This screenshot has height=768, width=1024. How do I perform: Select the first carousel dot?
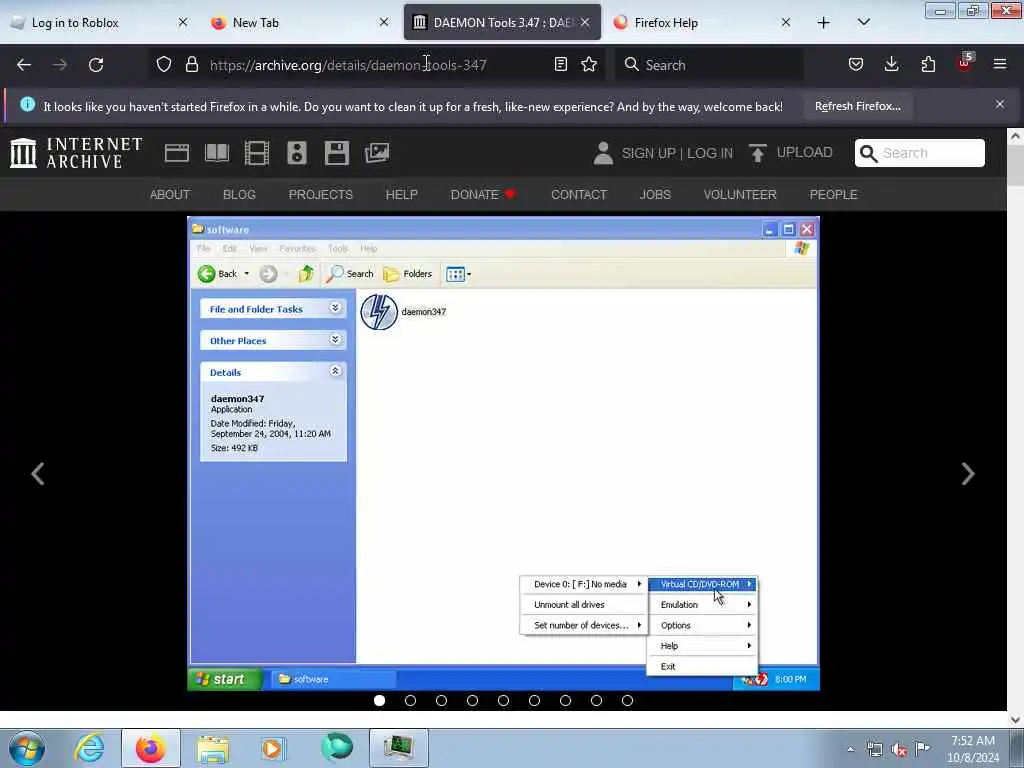click(x=379, y=700)
